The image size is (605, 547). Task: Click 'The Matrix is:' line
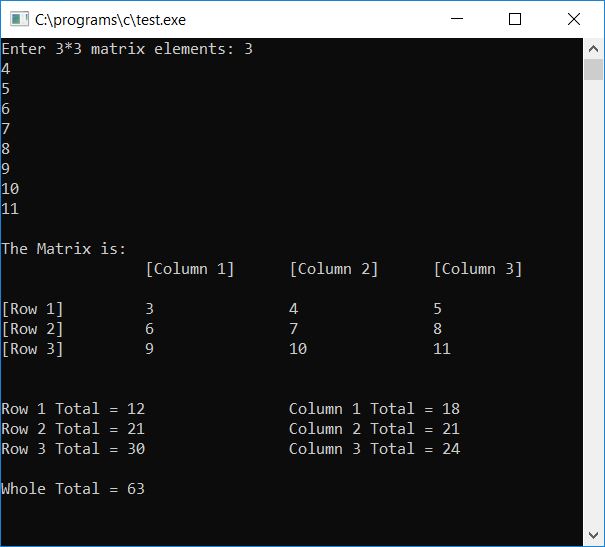tap(64, 249)
